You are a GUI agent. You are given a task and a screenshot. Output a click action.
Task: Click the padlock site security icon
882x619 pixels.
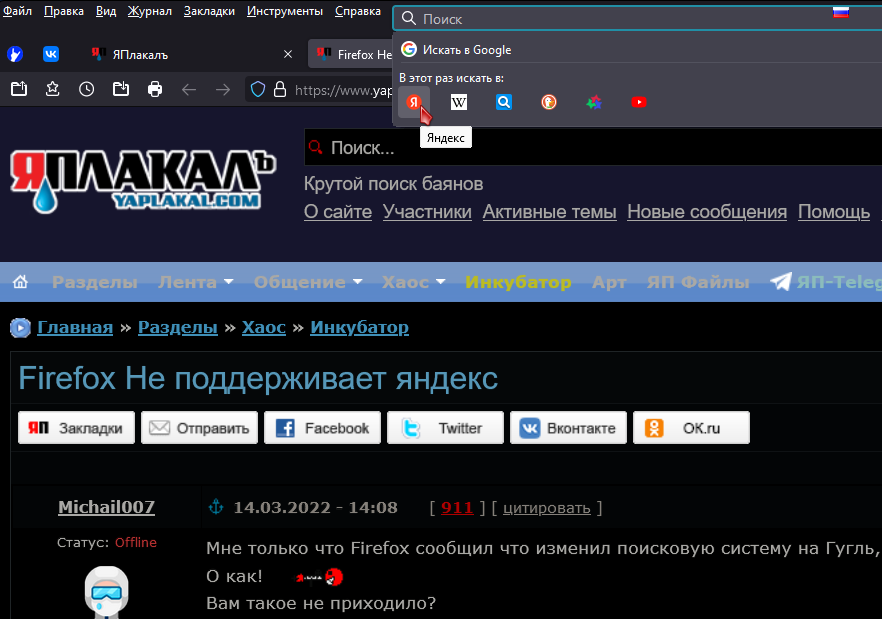pos(280,89)
